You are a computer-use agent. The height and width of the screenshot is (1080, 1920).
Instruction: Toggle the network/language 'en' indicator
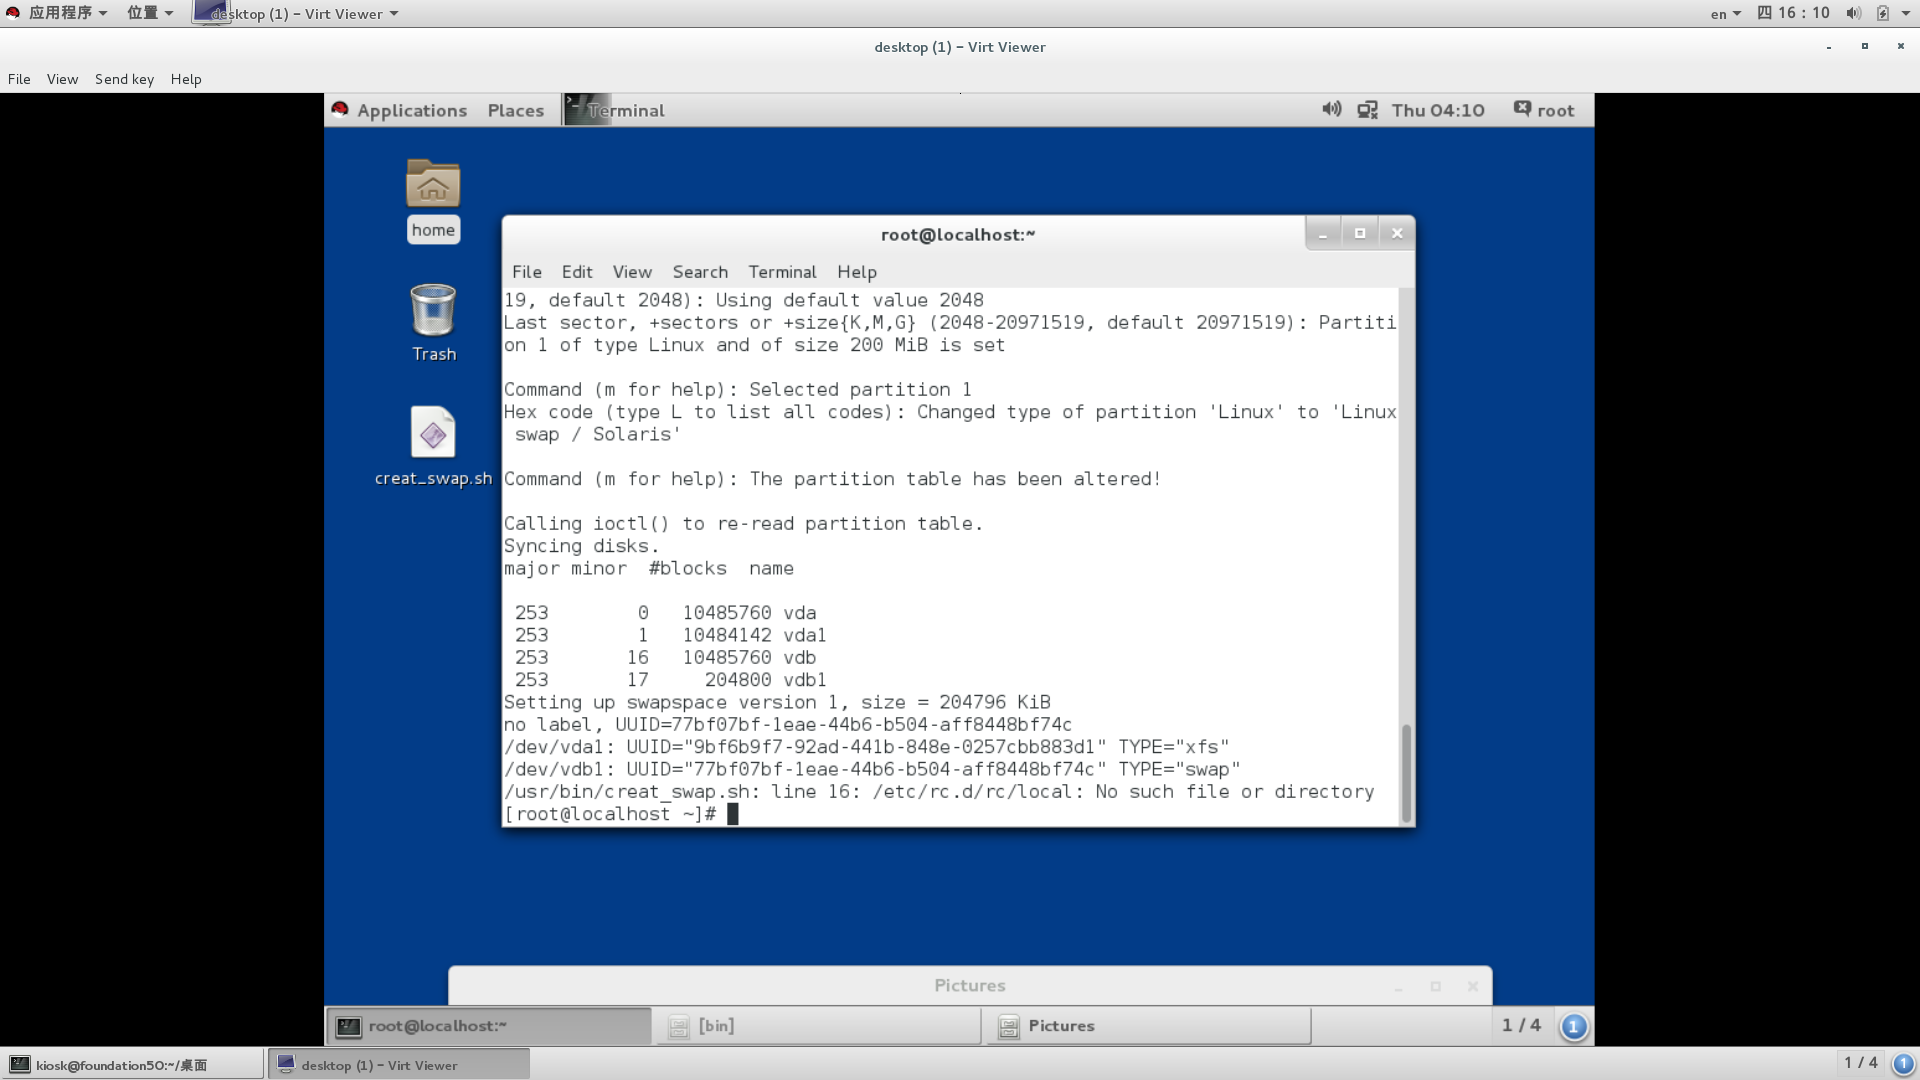(1720, 13)
